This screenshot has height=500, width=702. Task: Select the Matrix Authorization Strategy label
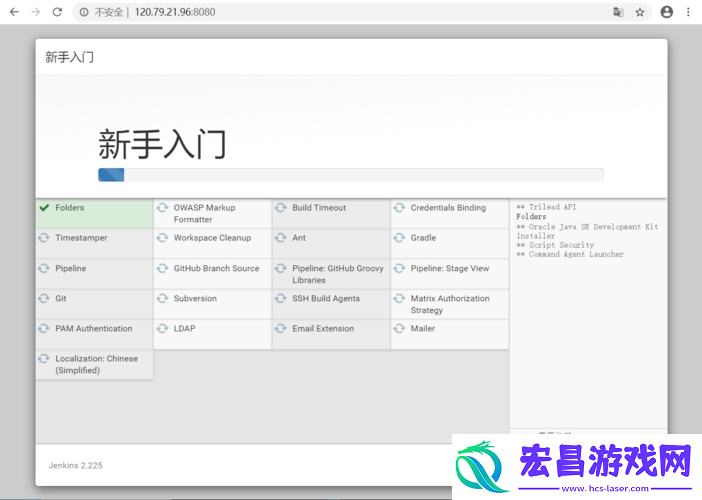[450, 304]
